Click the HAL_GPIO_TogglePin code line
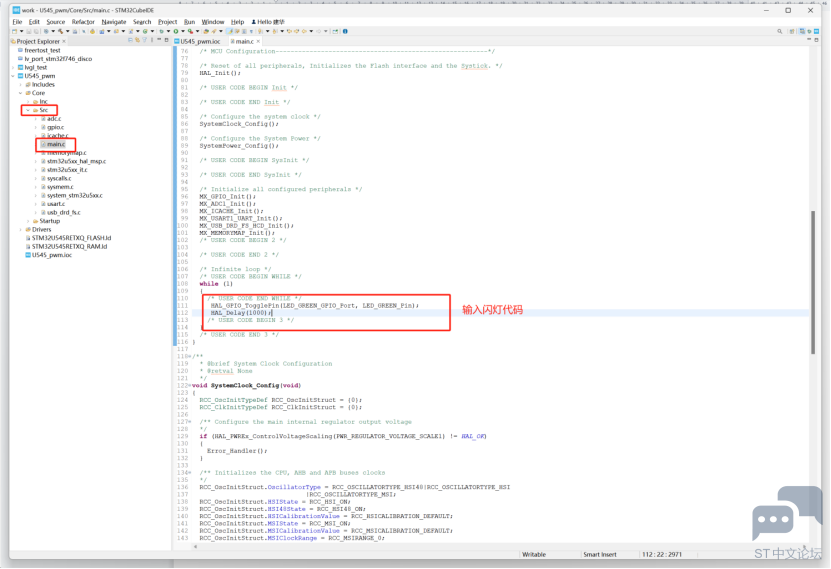 click(314, 306)
